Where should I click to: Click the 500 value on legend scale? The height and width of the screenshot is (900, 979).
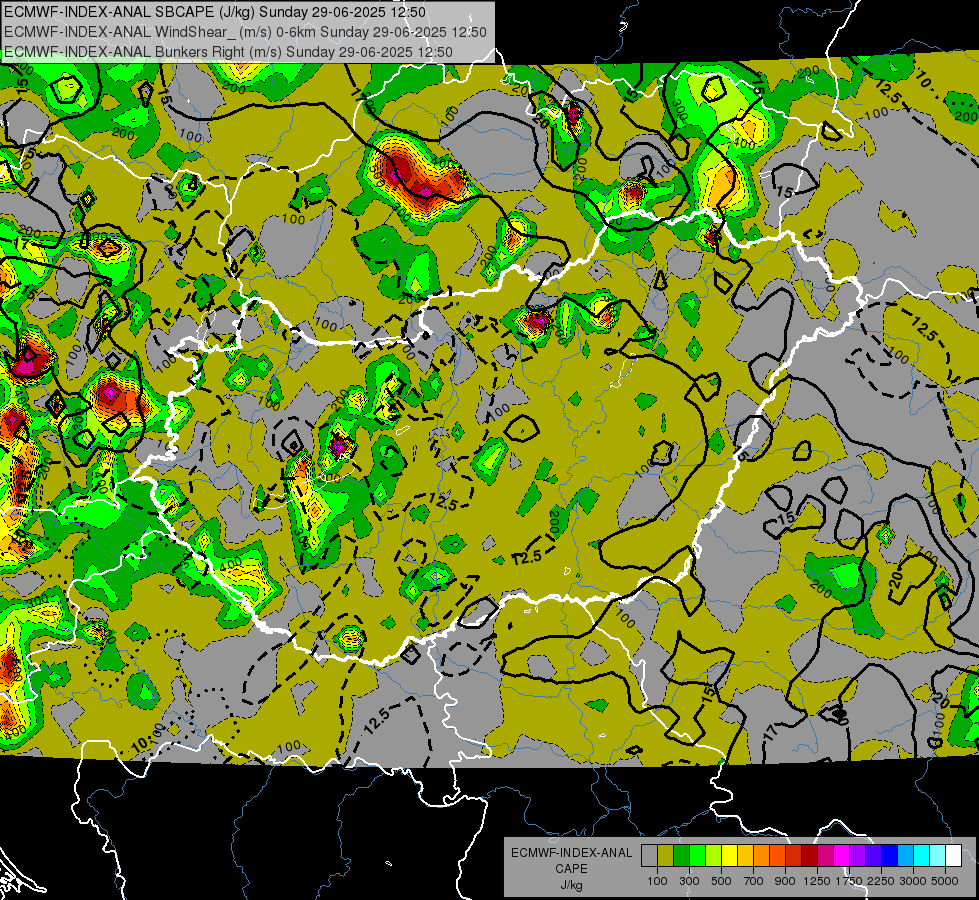(x=721, y=881)
